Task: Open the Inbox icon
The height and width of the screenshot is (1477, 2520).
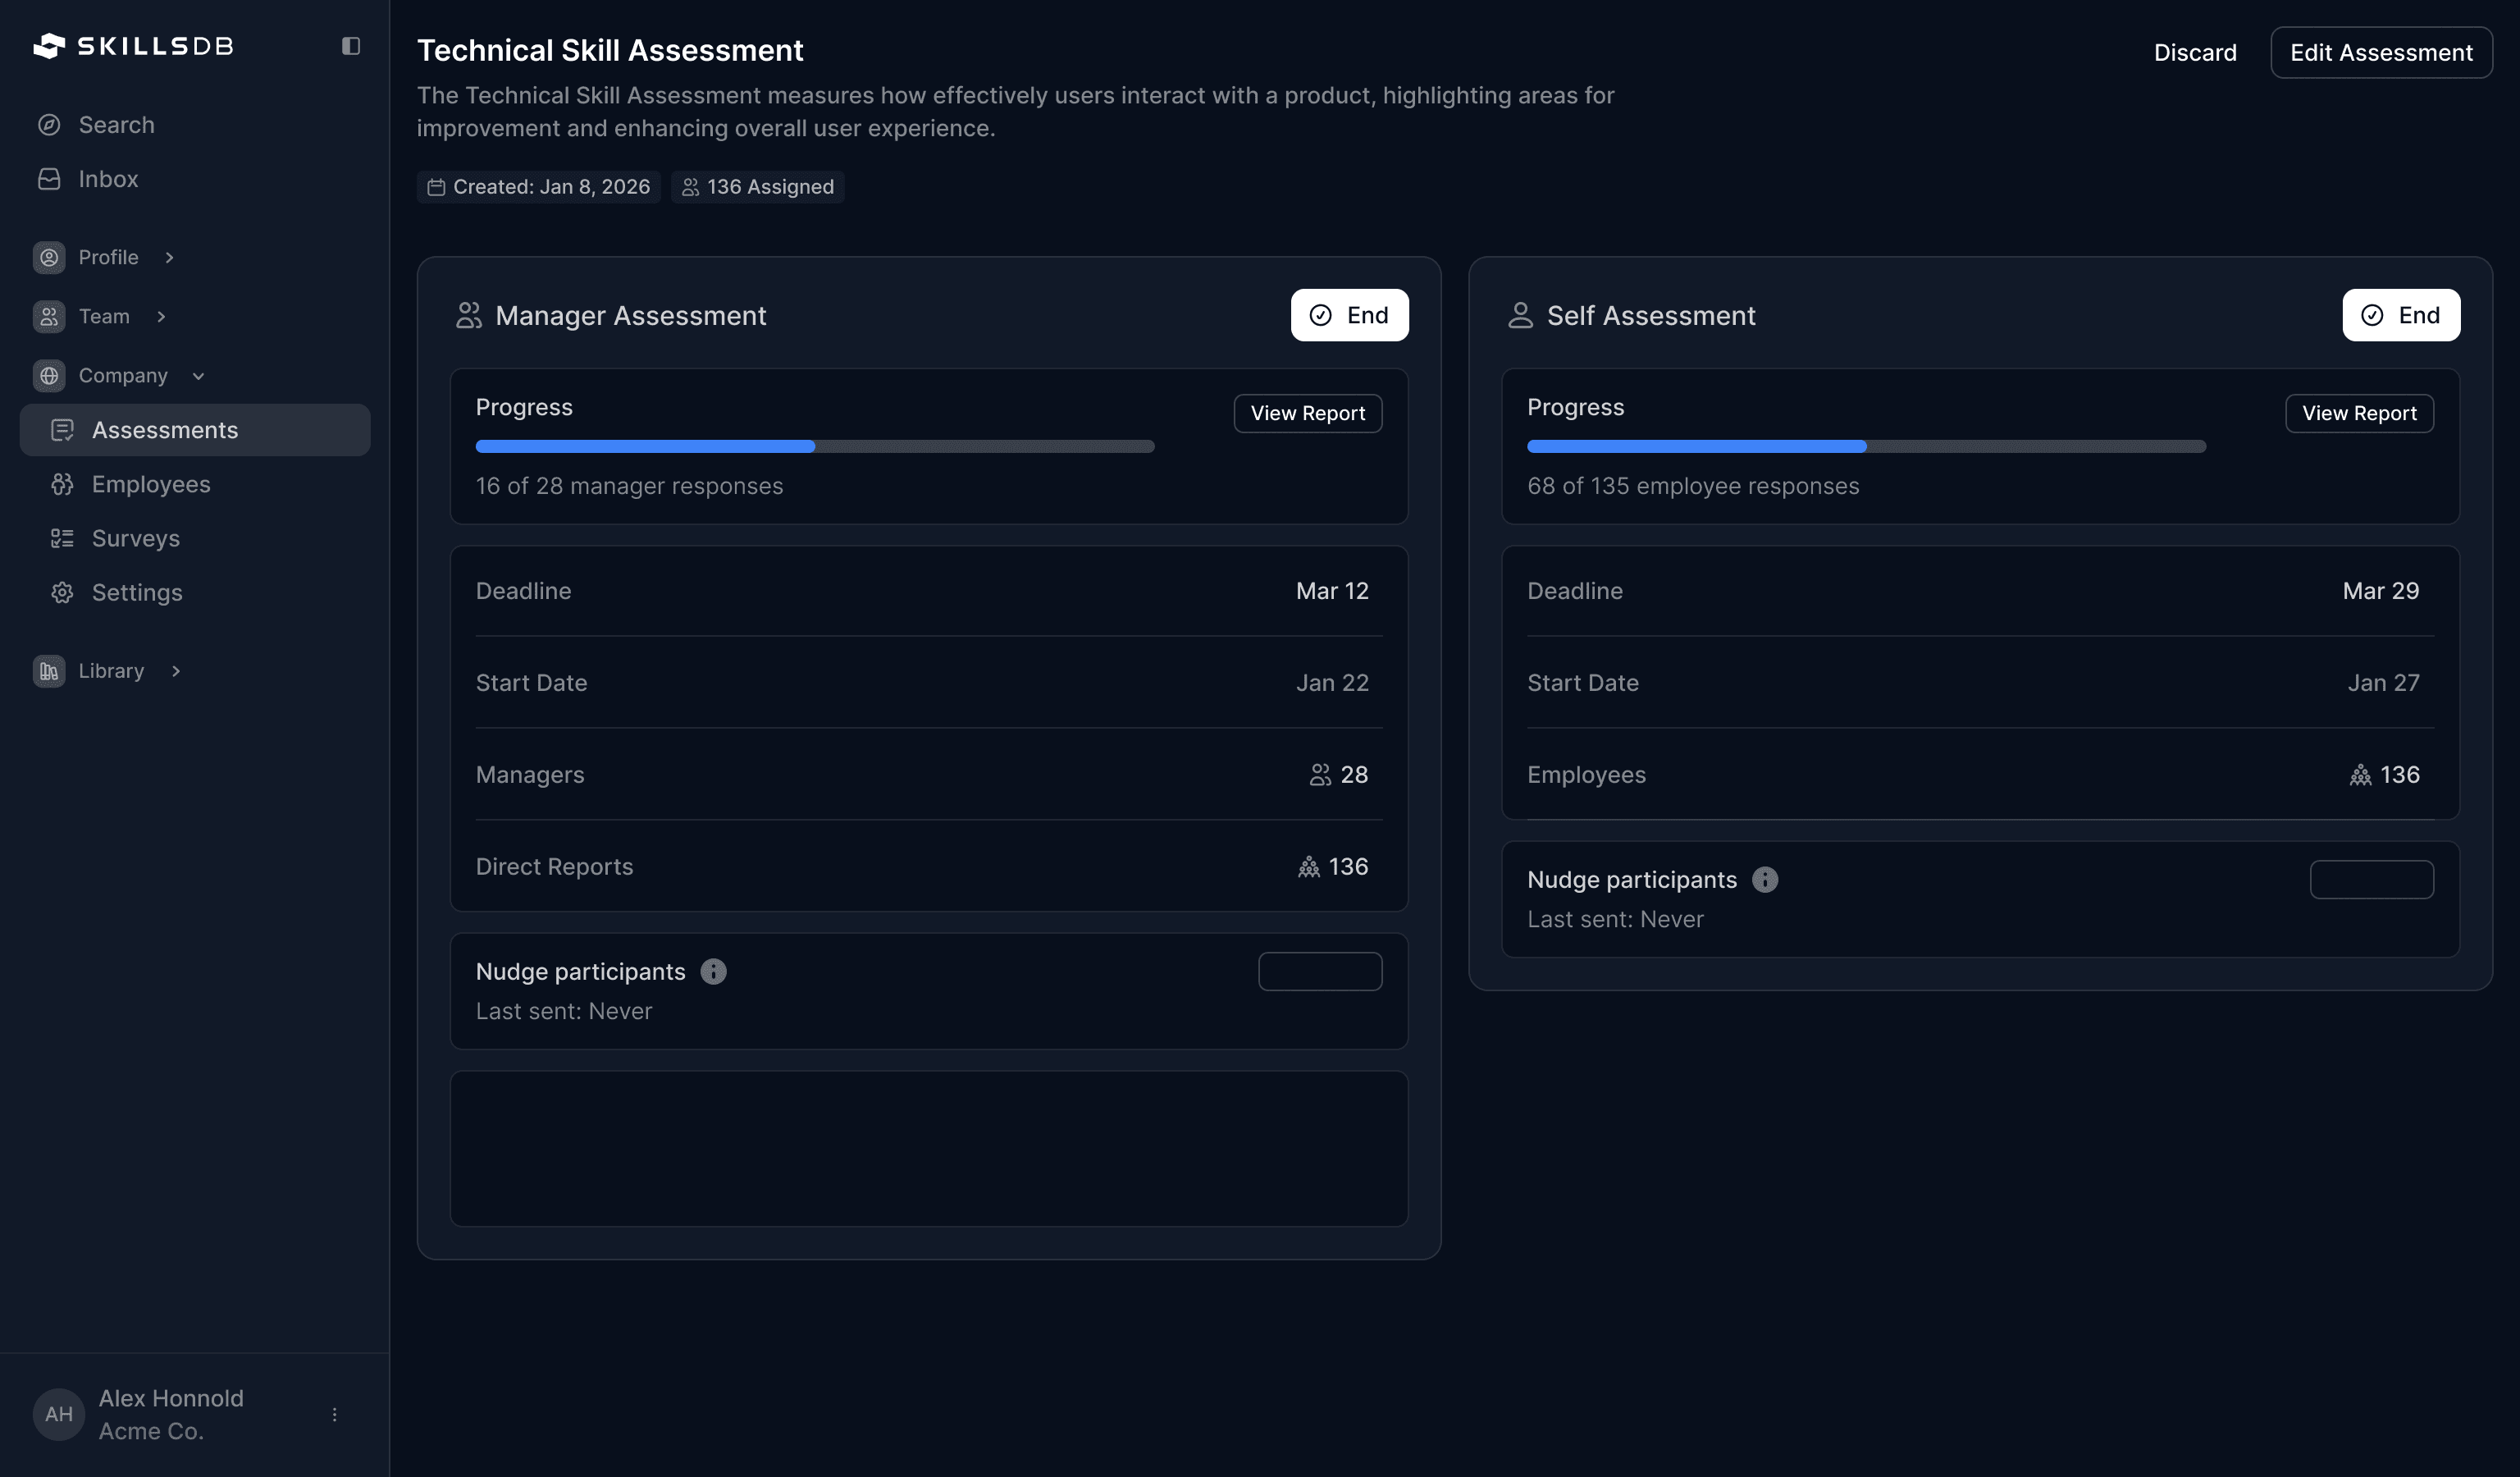Action: pos(49,179)
